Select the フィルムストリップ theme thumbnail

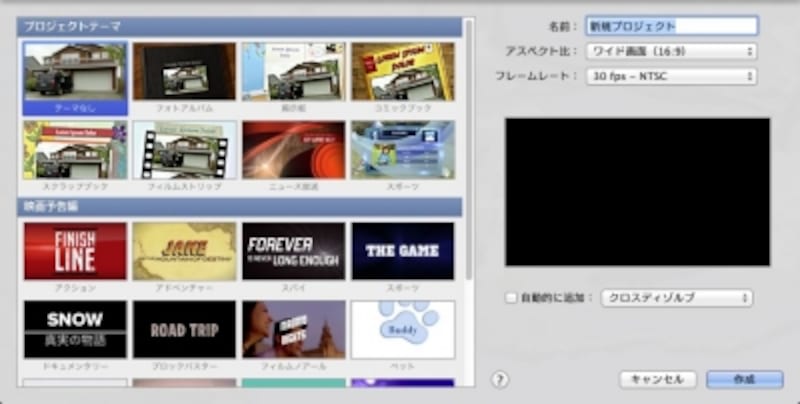pyautogui.click(x=184, y=150)
